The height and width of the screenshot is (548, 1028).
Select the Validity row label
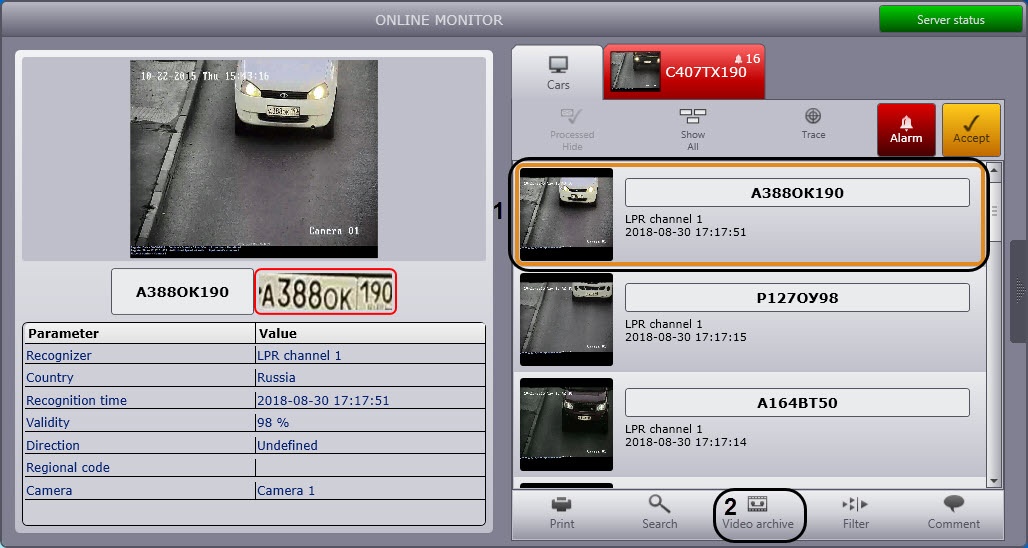(x=48, y=422)
